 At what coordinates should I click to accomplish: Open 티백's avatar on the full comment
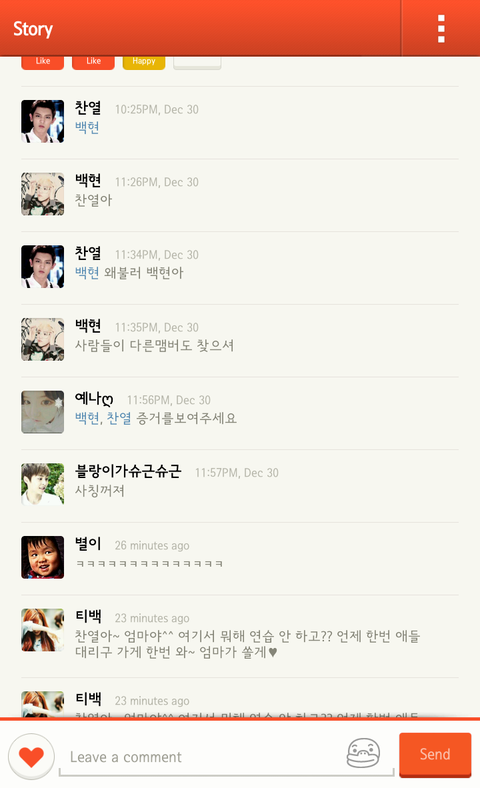[43, 630]
